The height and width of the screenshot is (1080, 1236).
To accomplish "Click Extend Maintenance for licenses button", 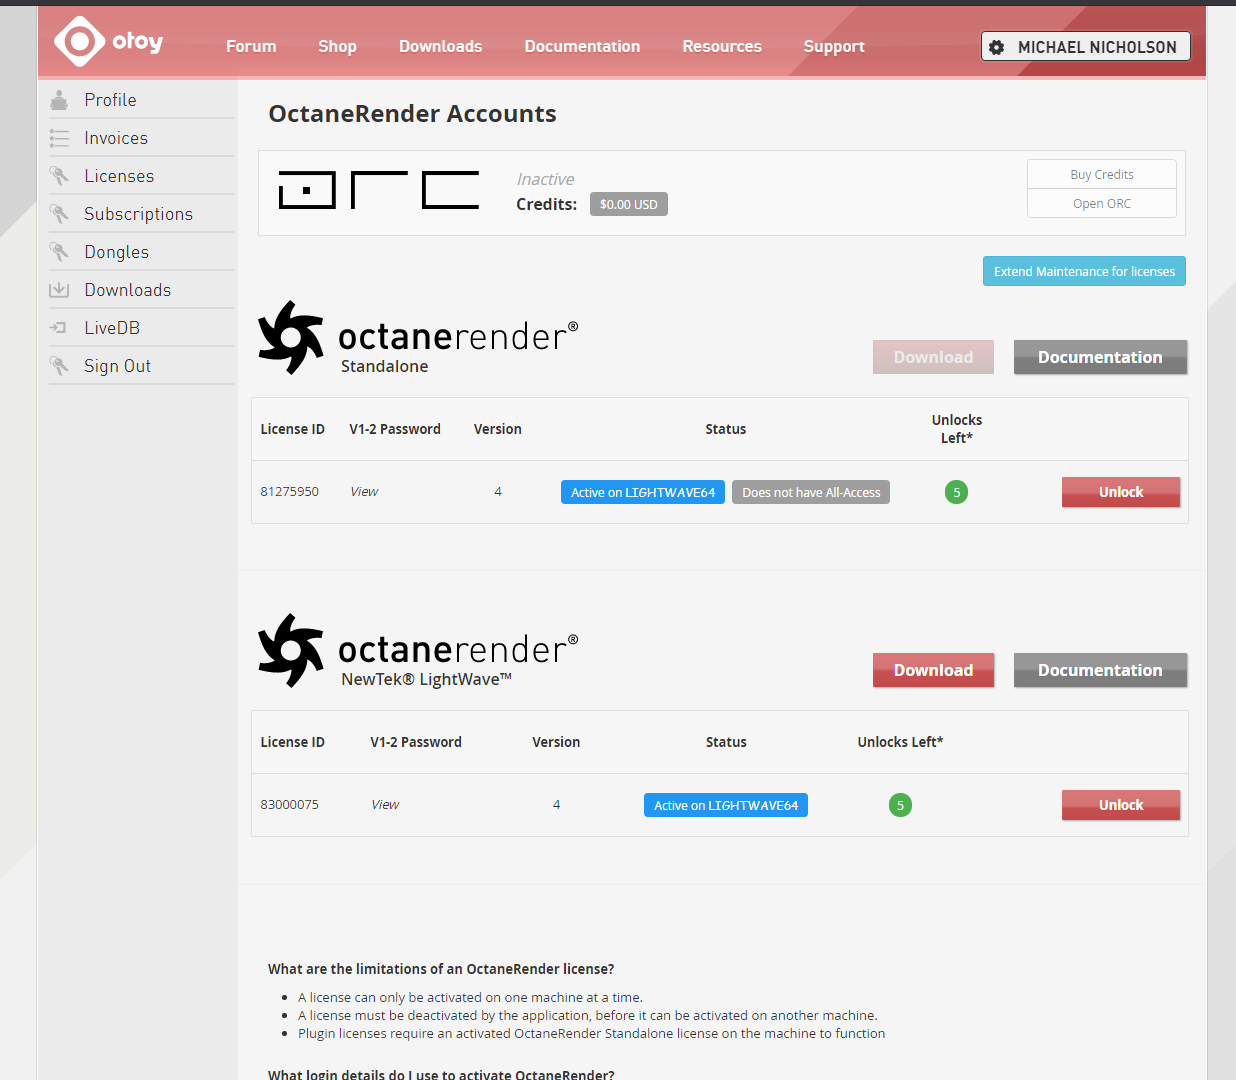I will click(1084, 271).
